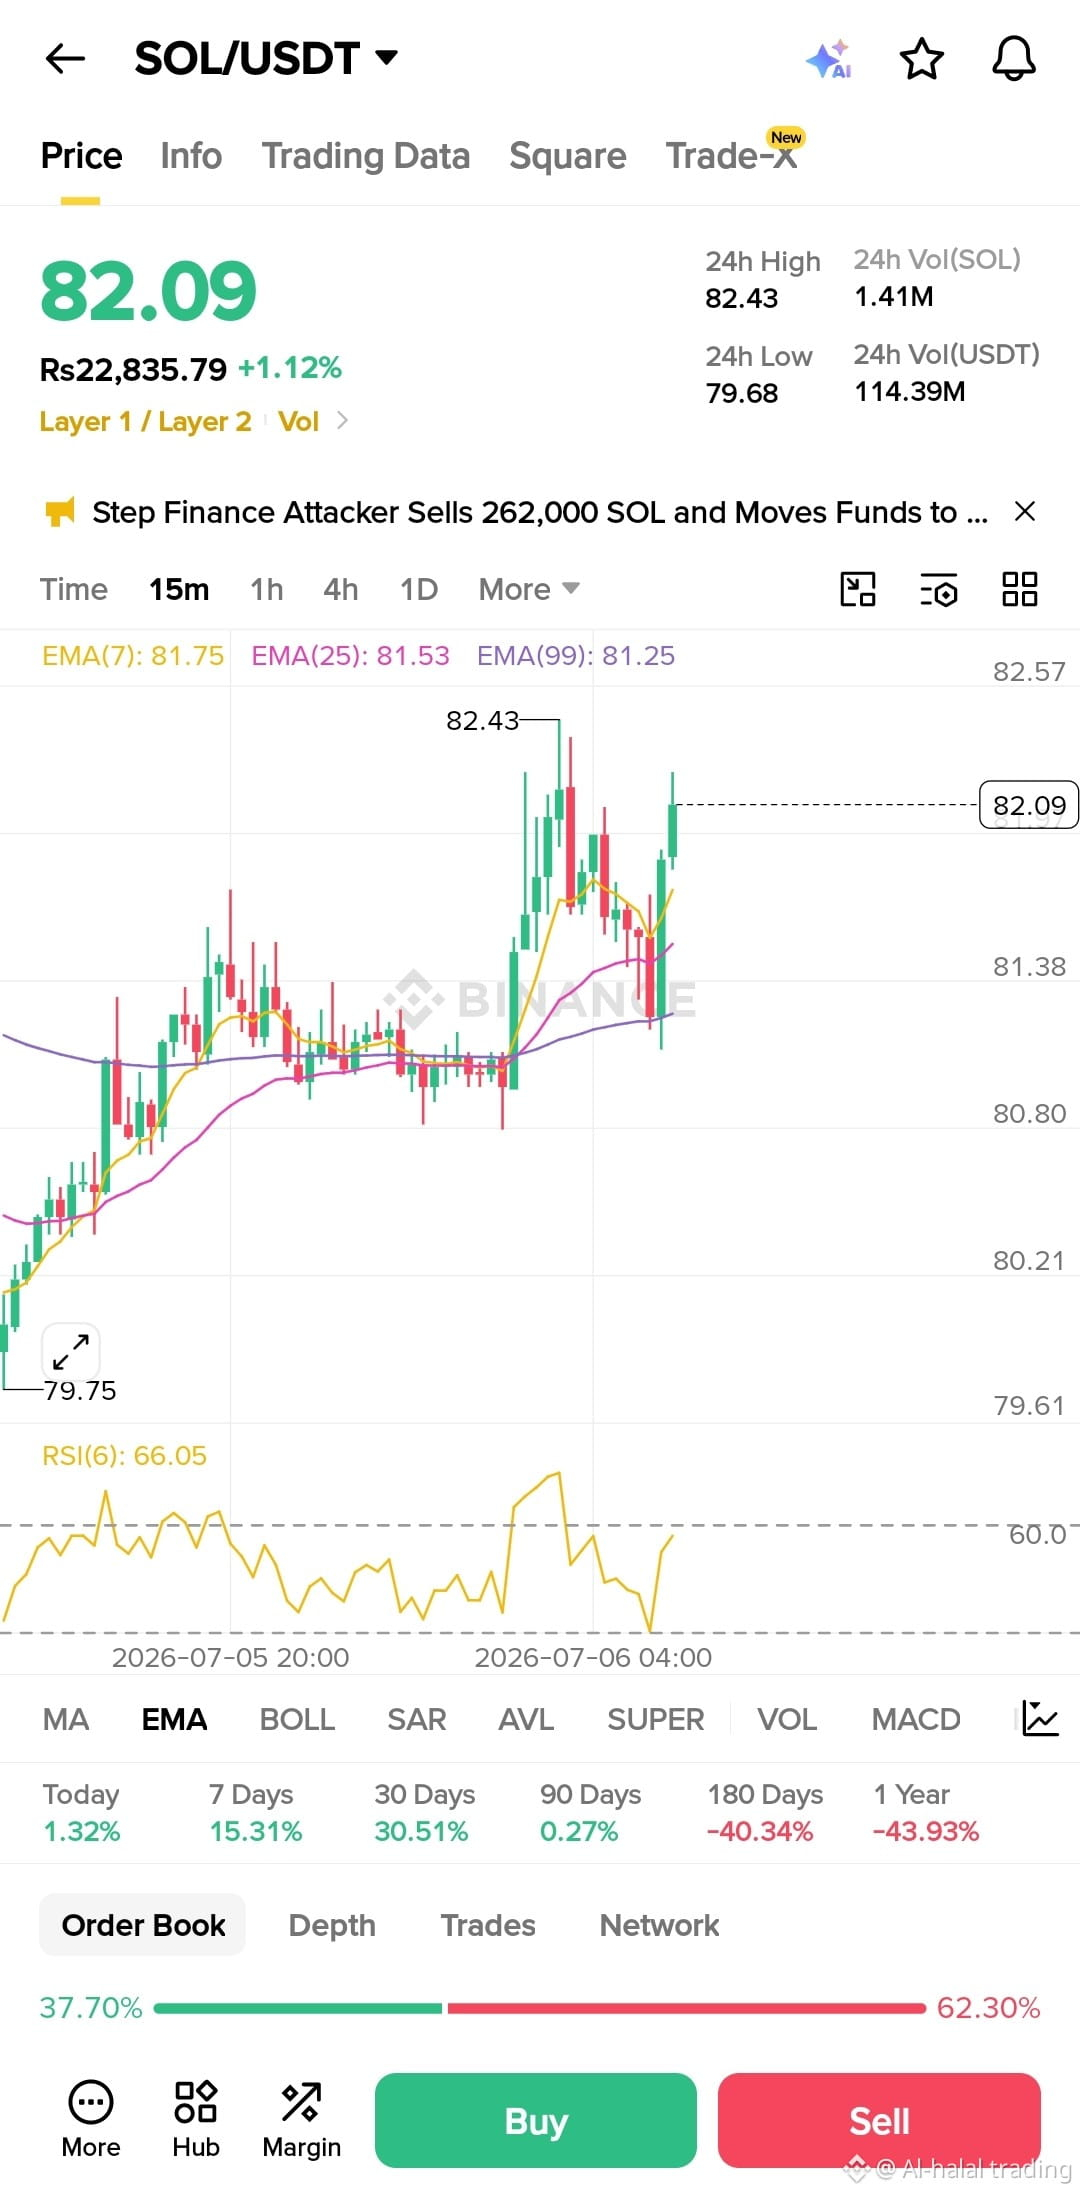
Task: Switch to the Network tab
Action: pos(659,1925)
